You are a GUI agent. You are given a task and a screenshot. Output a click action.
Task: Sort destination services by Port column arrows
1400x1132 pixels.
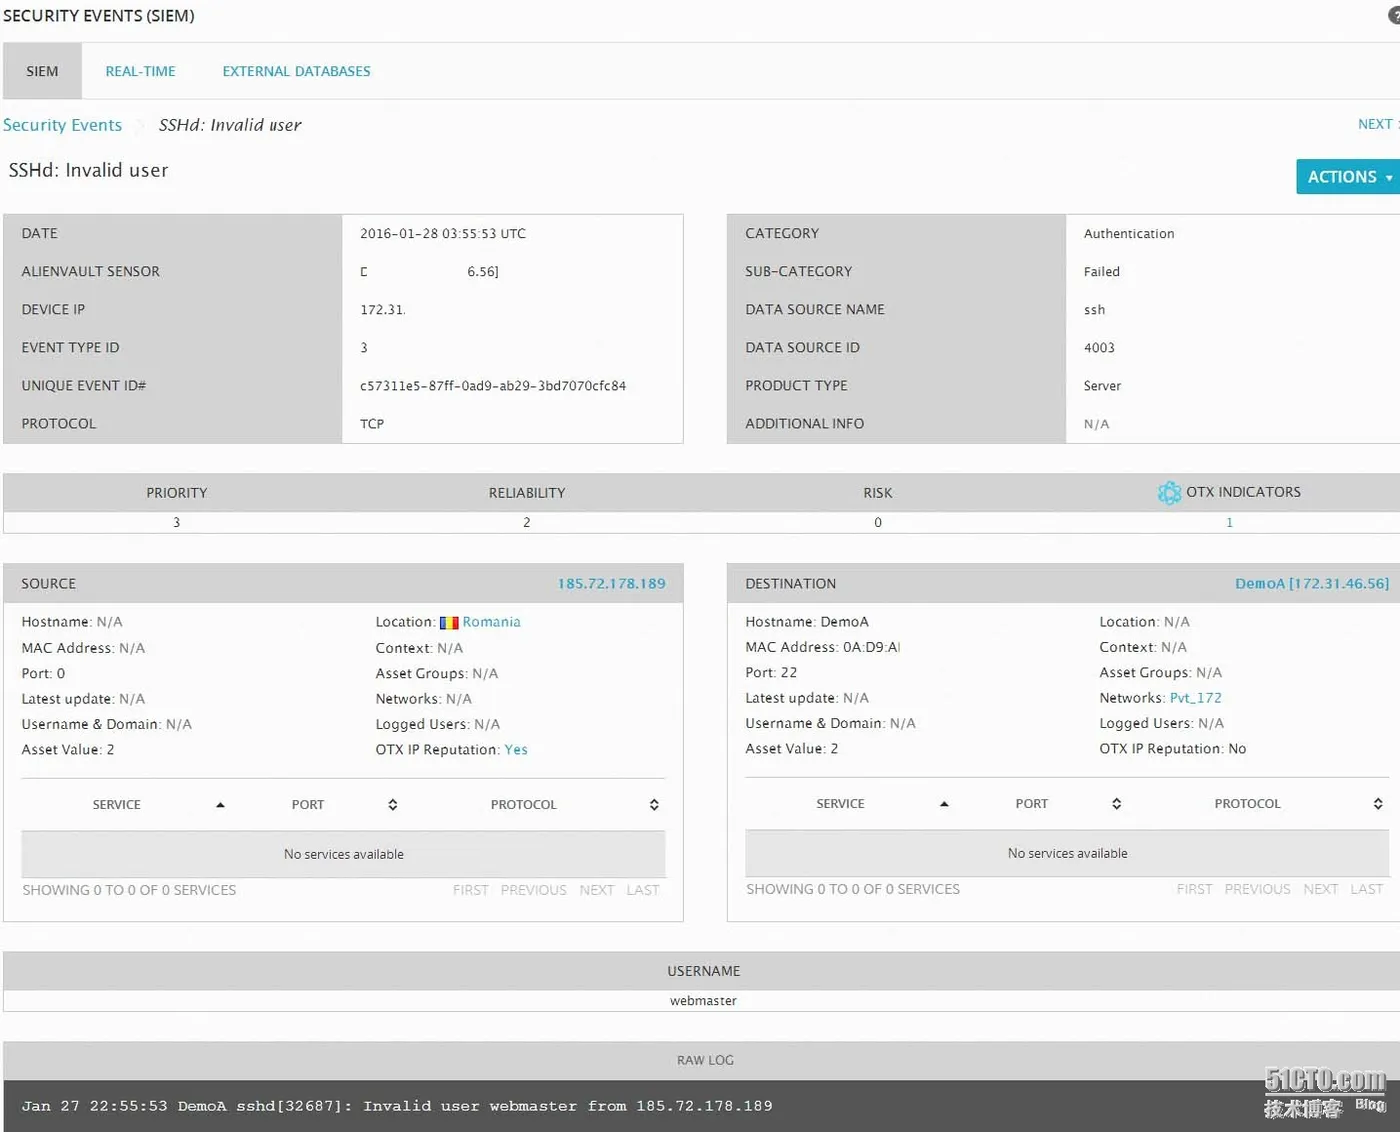1117,804
